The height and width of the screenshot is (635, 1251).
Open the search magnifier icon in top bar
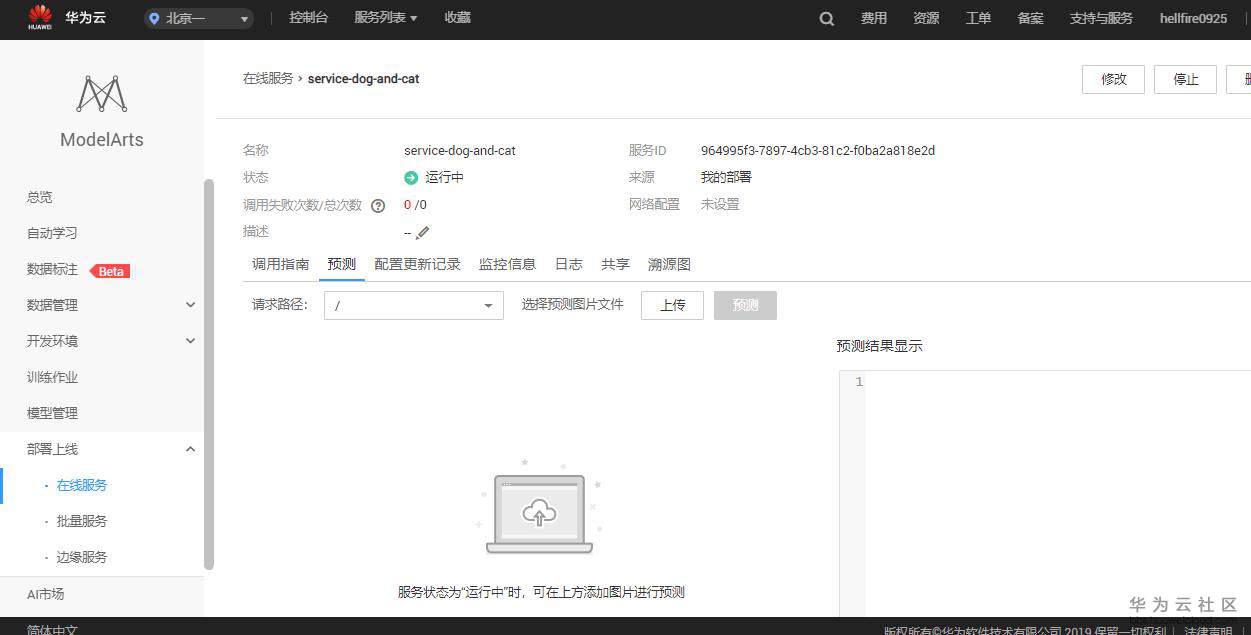[826, 18]
